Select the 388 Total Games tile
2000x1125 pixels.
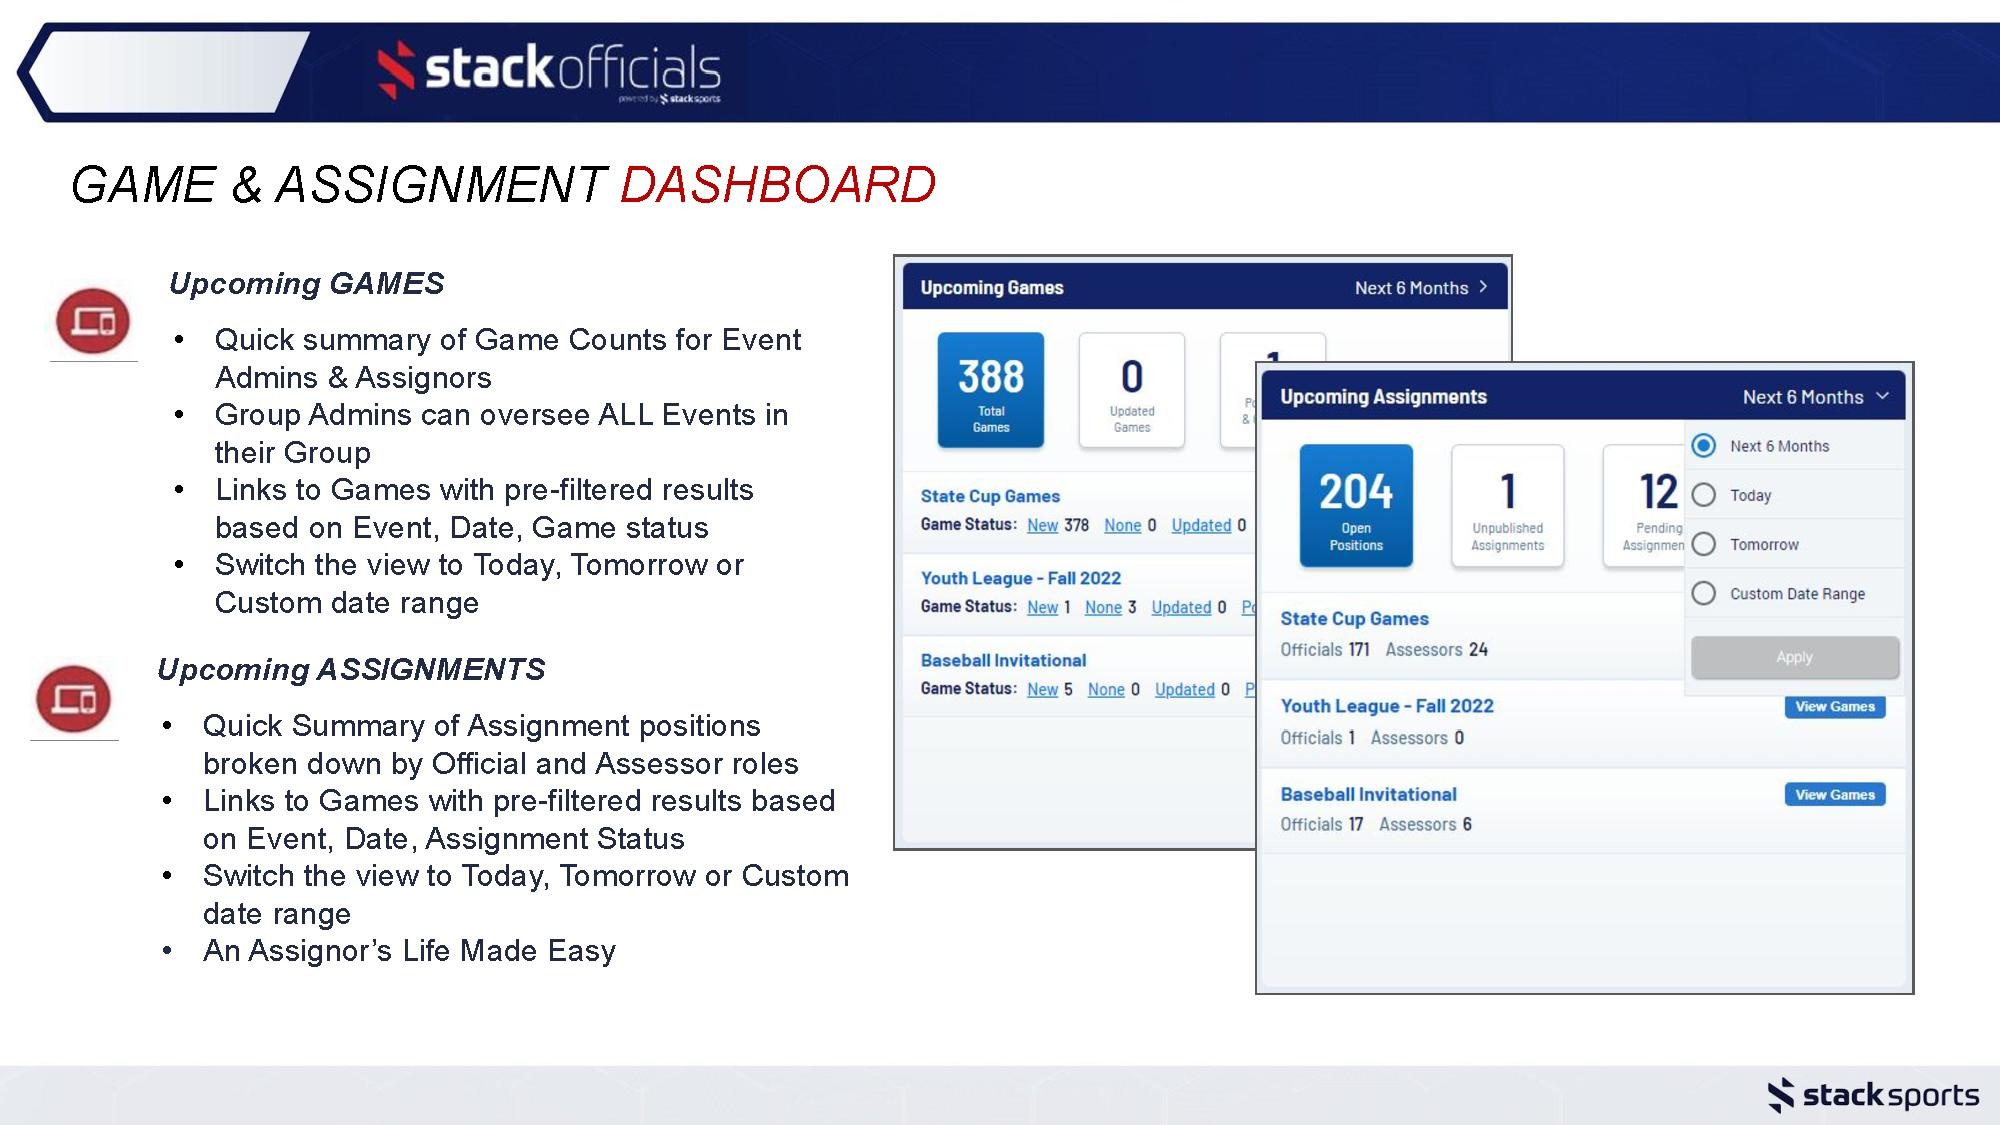990,390
